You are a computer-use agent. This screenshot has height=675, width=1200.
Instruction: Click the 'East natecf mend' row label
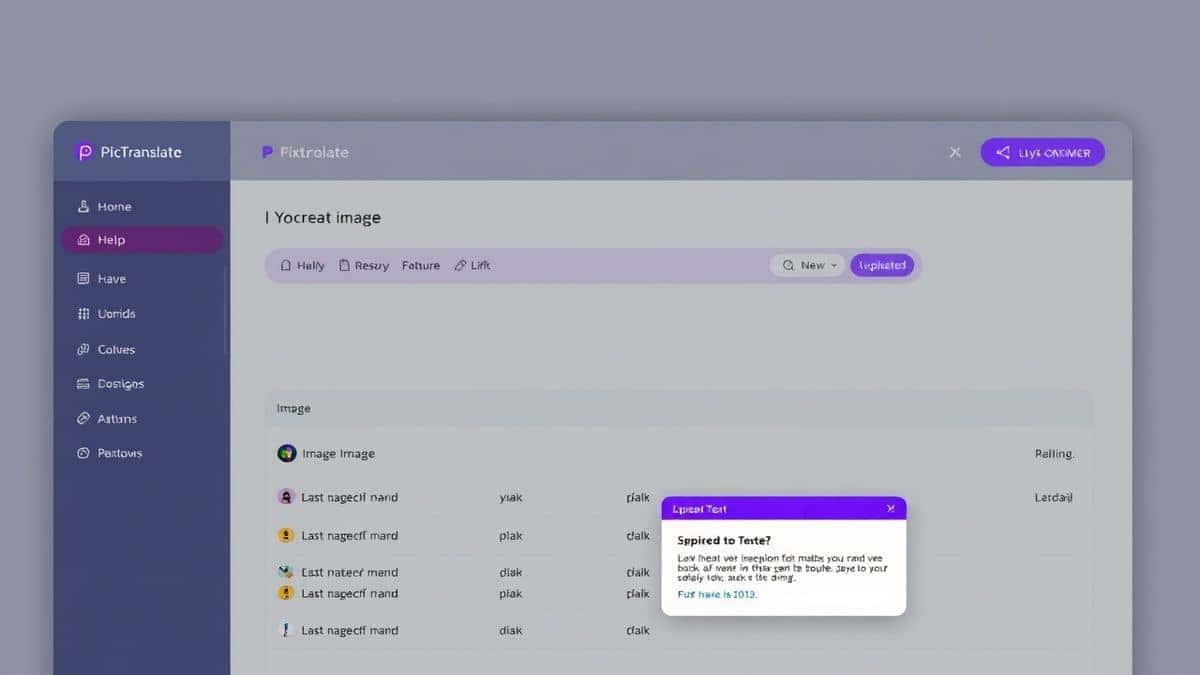pos(350,572)
